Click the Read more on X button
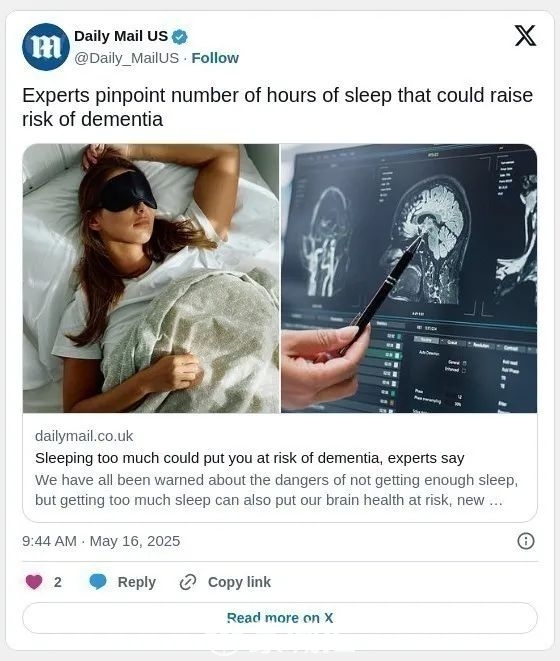The image size is (560, 661). tap(280, 618)
